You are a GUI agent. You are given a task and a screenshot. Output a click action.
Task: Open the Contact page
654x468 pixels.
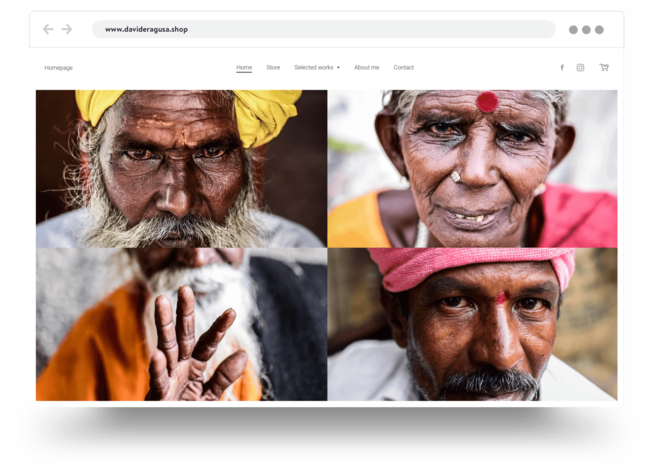click(x=403, y=68)
